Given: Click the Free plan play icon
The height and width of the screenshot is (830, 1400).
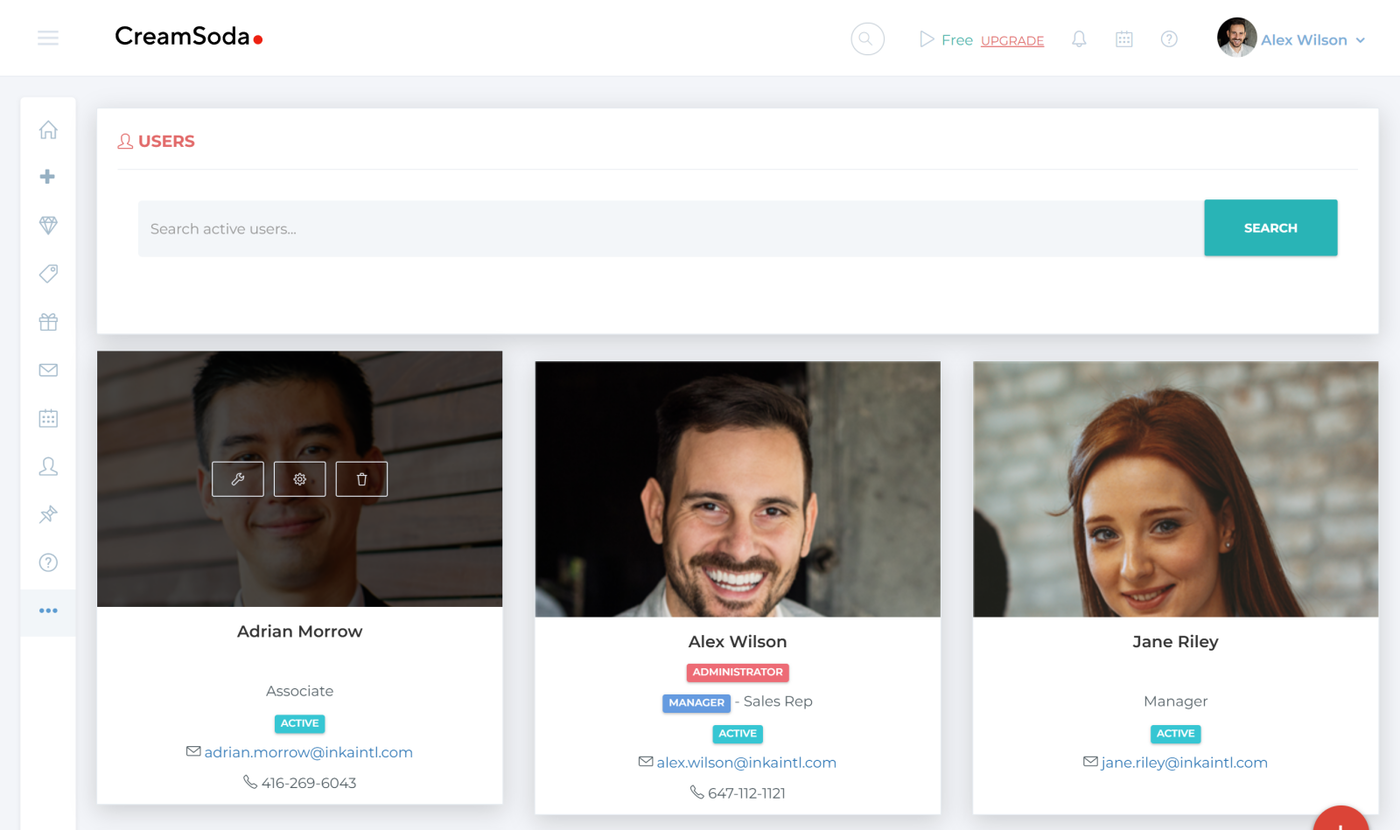Looking at the screenshot, I should point(926,40).
